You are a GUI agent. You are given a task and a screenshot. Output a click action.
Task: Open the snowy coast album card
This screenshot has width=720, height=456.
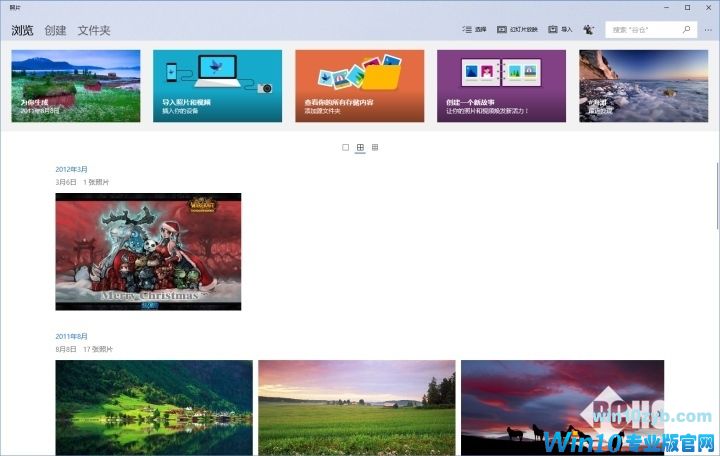[x=643, y=86]
